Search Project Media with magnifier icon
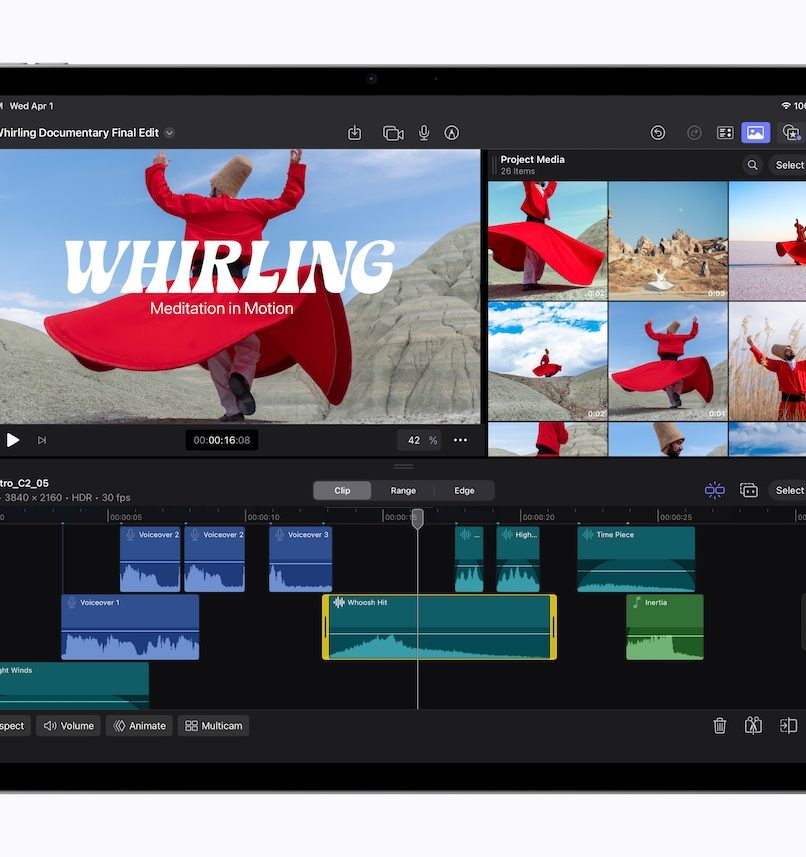The image size is (806, 857). (752, 165)
